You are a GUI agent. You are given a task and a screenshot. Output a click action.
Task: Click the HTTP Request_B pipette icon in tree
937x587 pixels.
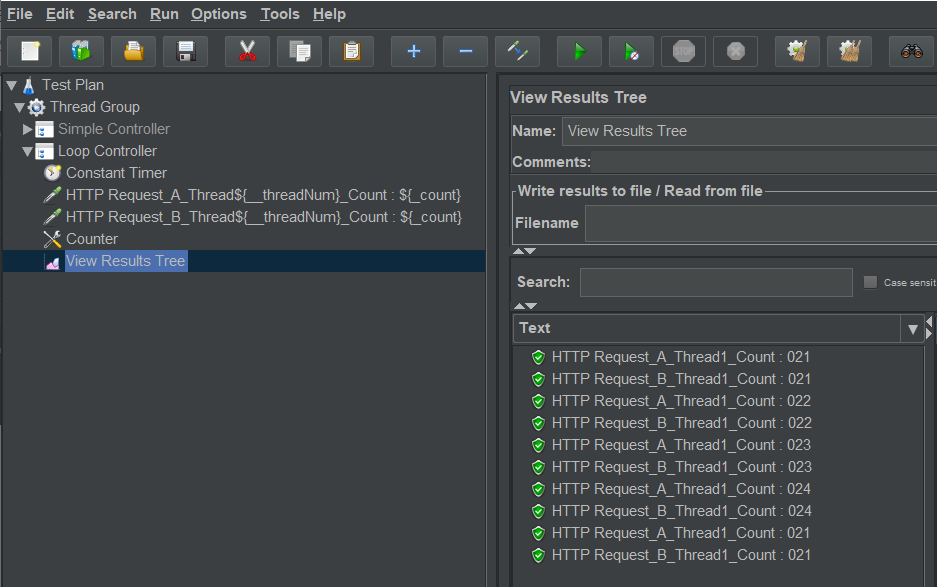coord(53,217)
